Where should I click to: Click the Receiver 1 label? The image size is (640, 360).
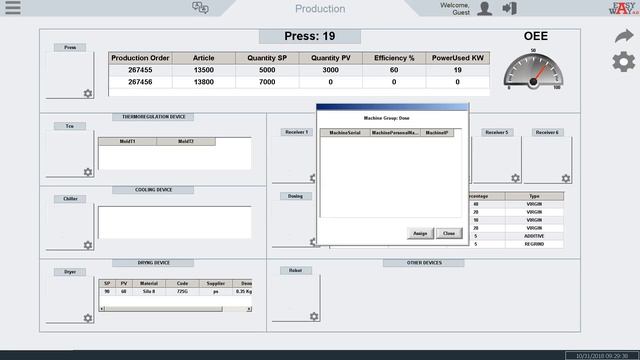pos(297,132)
